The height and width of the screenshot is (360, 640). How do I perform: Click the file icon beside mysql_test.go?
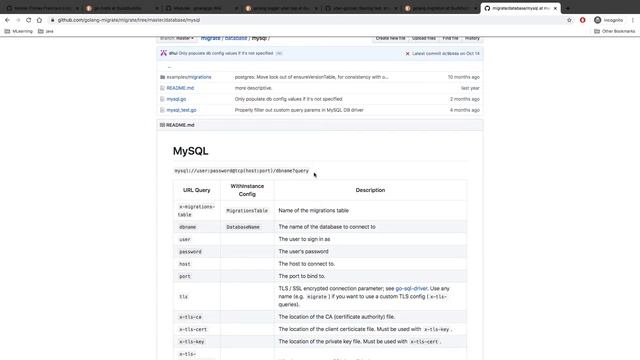point(162,110)
